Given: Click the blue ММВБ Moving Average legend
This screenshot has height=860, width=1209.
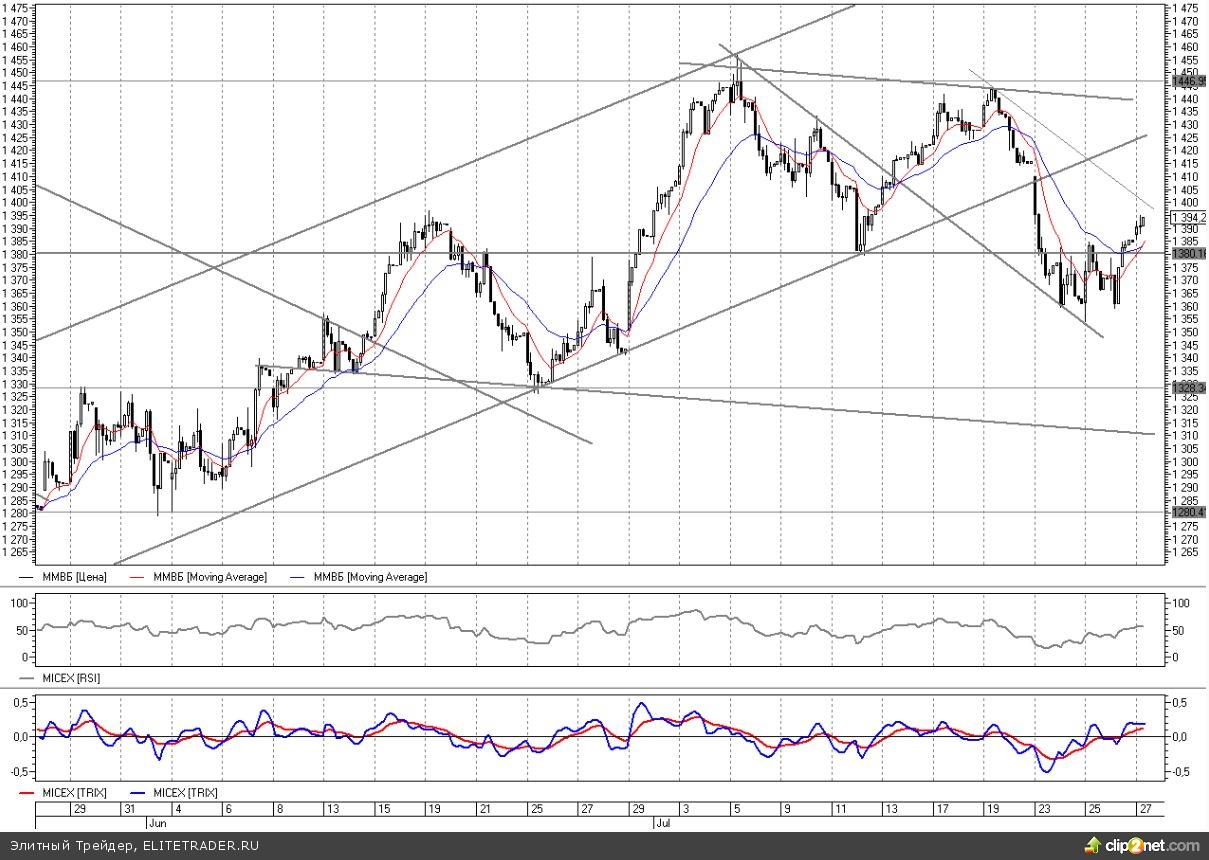Looking at the screenshot, I should pyautogui.click(x=368, y=577).
